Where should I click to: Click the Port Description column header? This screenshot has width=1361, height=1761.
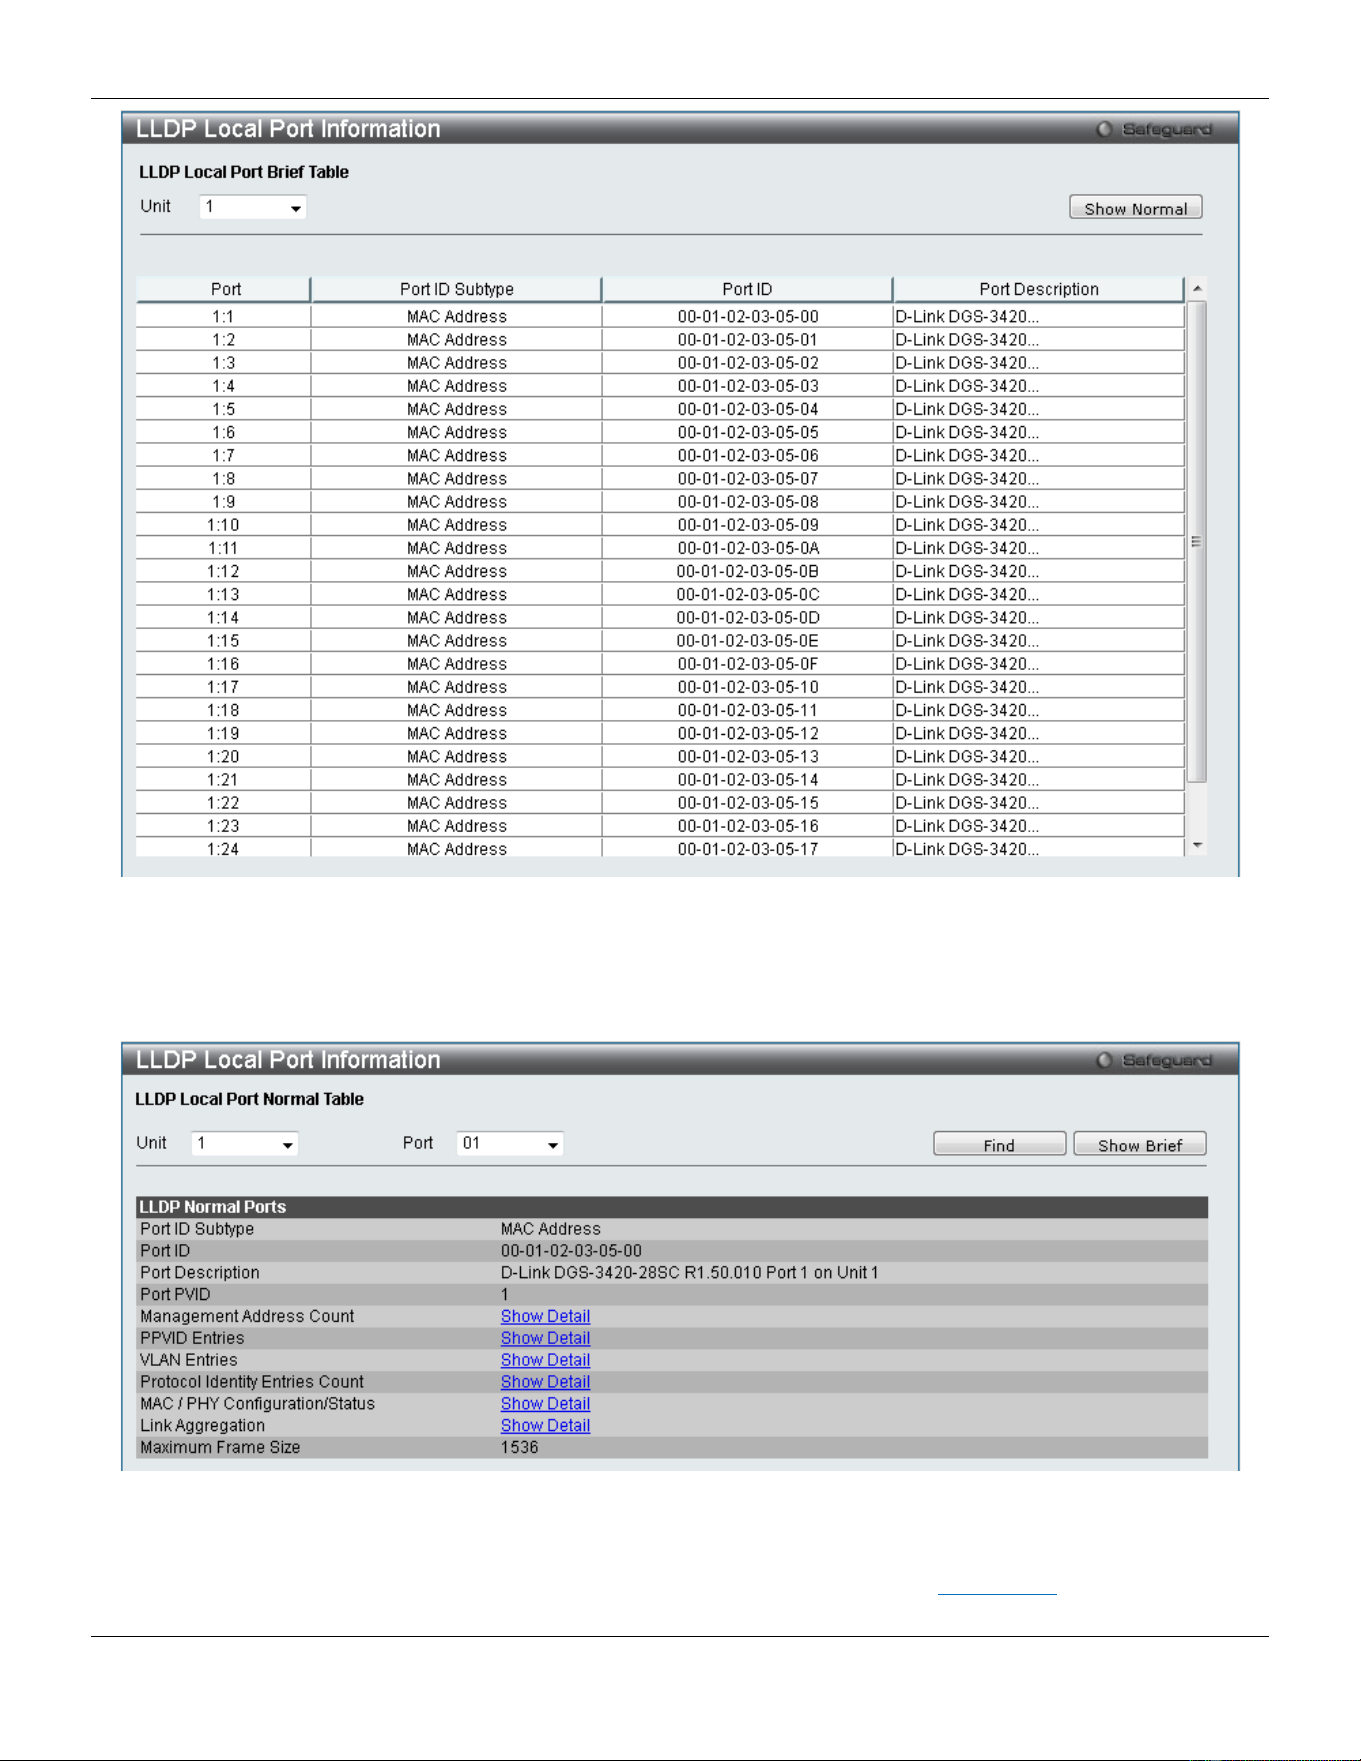click(x=1039, y=289)
